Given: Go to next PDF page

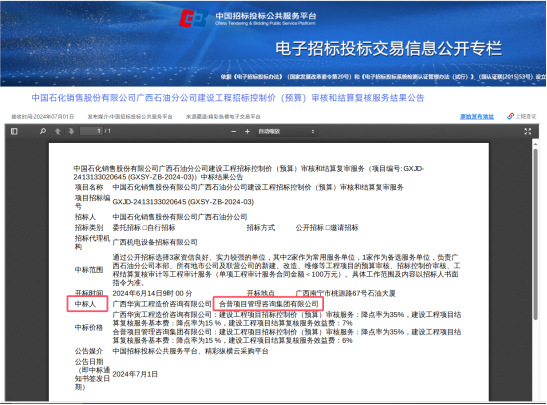Looking at the screenshot, I should [x=72, y=132].
